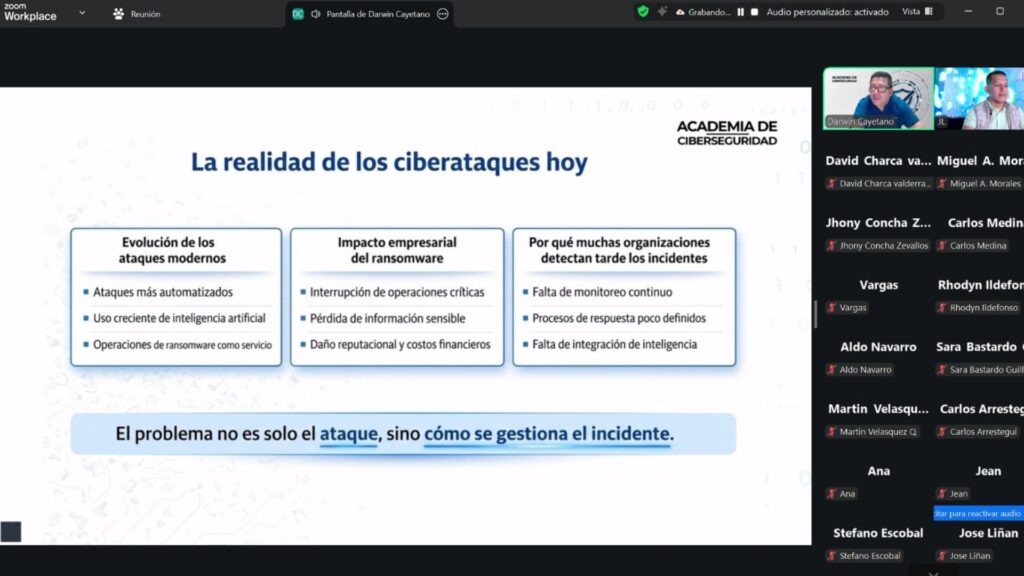Collapse the participant strip with the bottom chevron
The width and height of the screenshot is (1024, 576).
point(932,571)
